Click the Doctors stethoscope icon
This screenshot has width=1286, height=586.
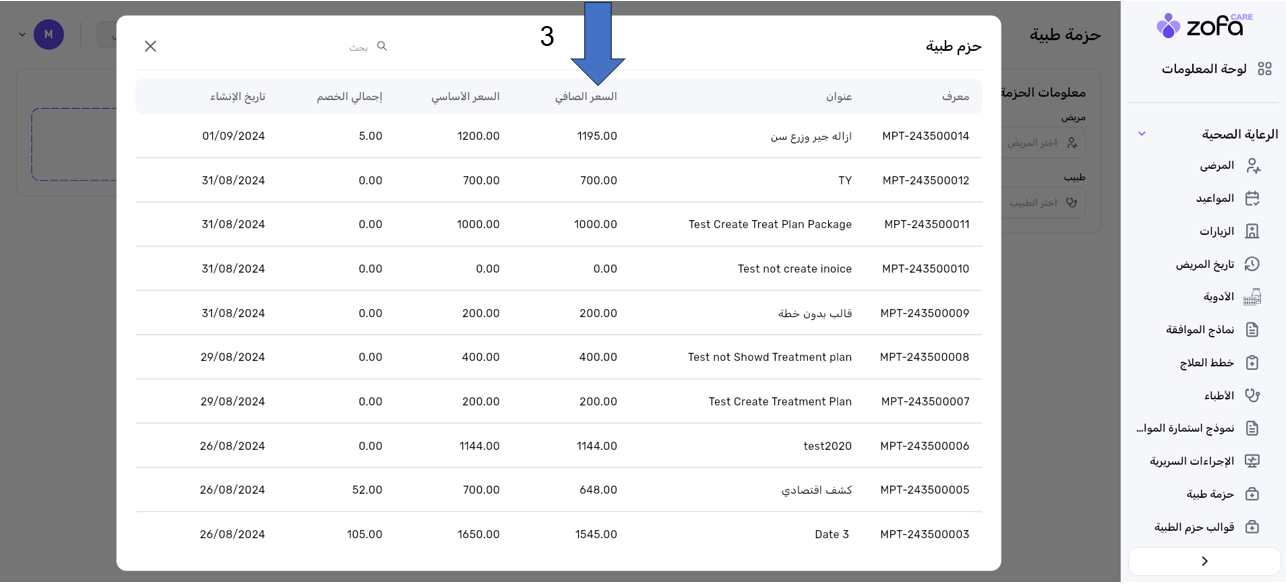tap(1252, 395)
